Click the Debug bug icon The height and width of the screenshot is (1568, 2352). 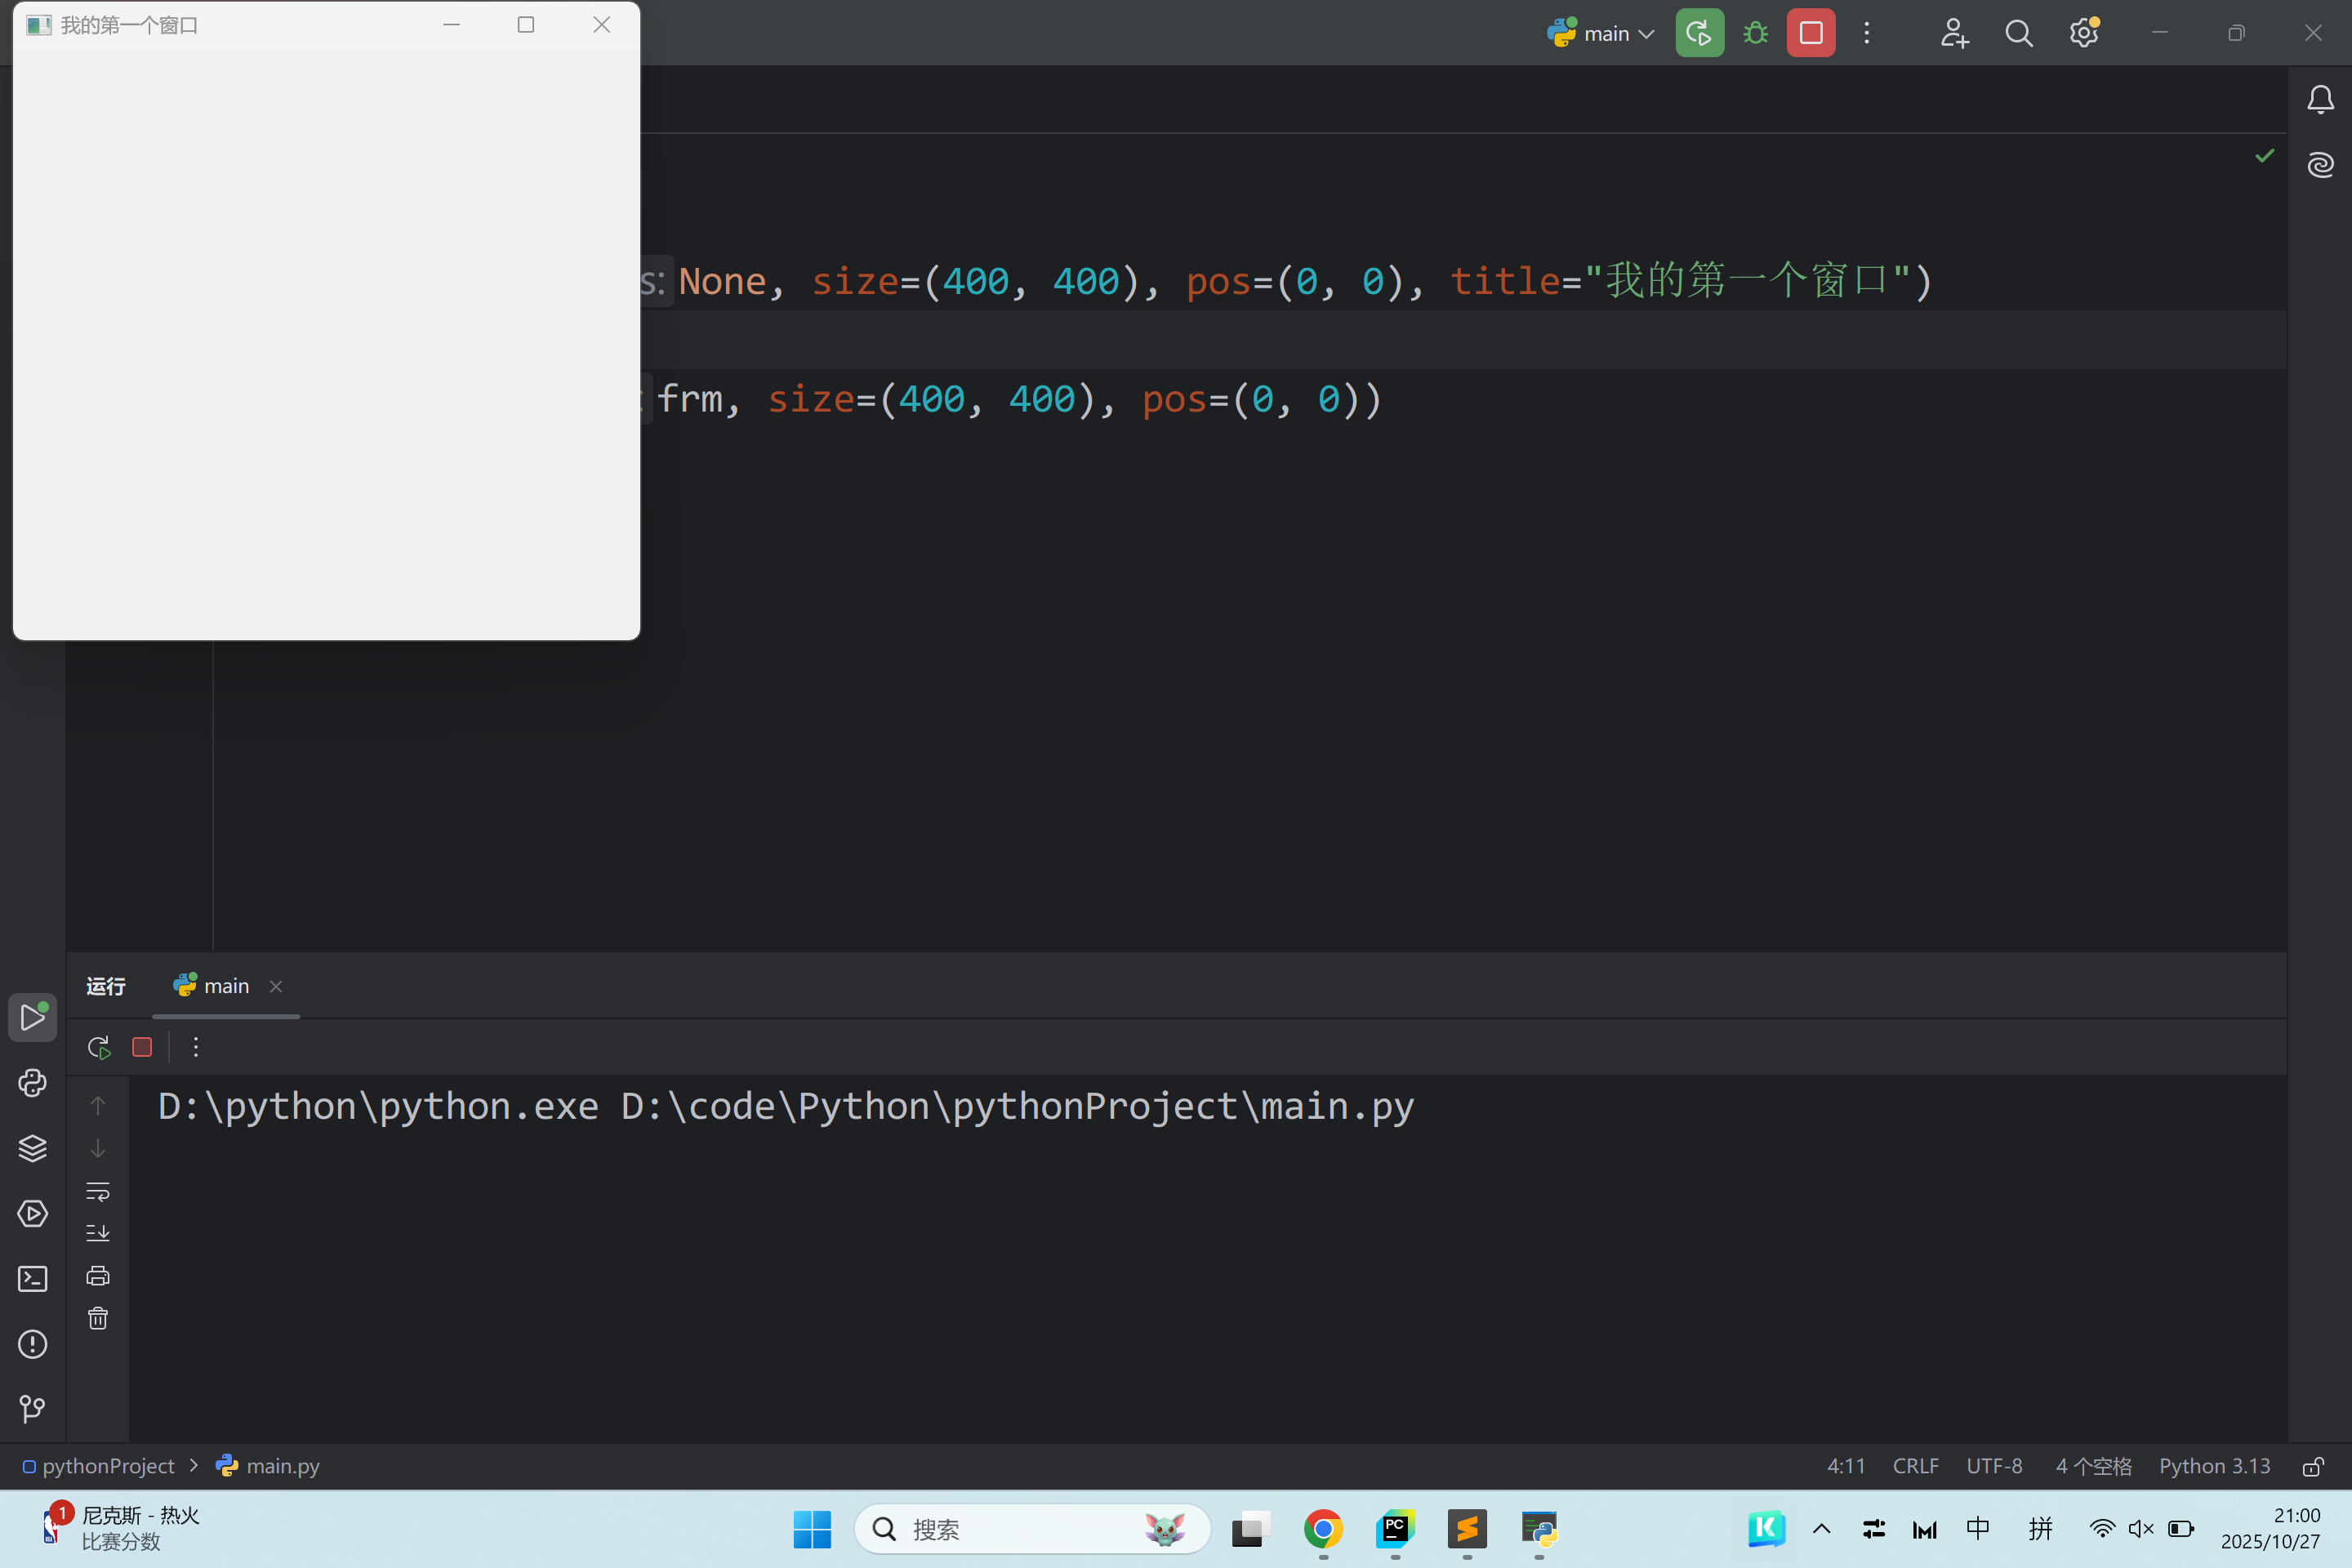[1755, 33]
